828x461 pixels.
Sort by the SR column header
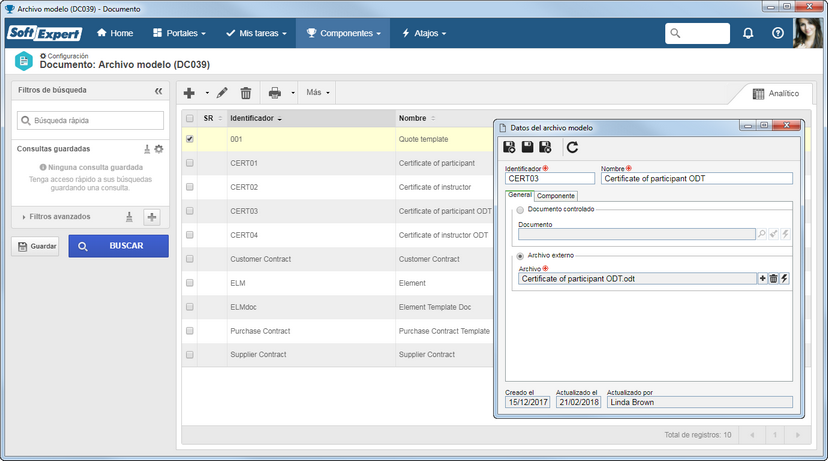point(212,118)
